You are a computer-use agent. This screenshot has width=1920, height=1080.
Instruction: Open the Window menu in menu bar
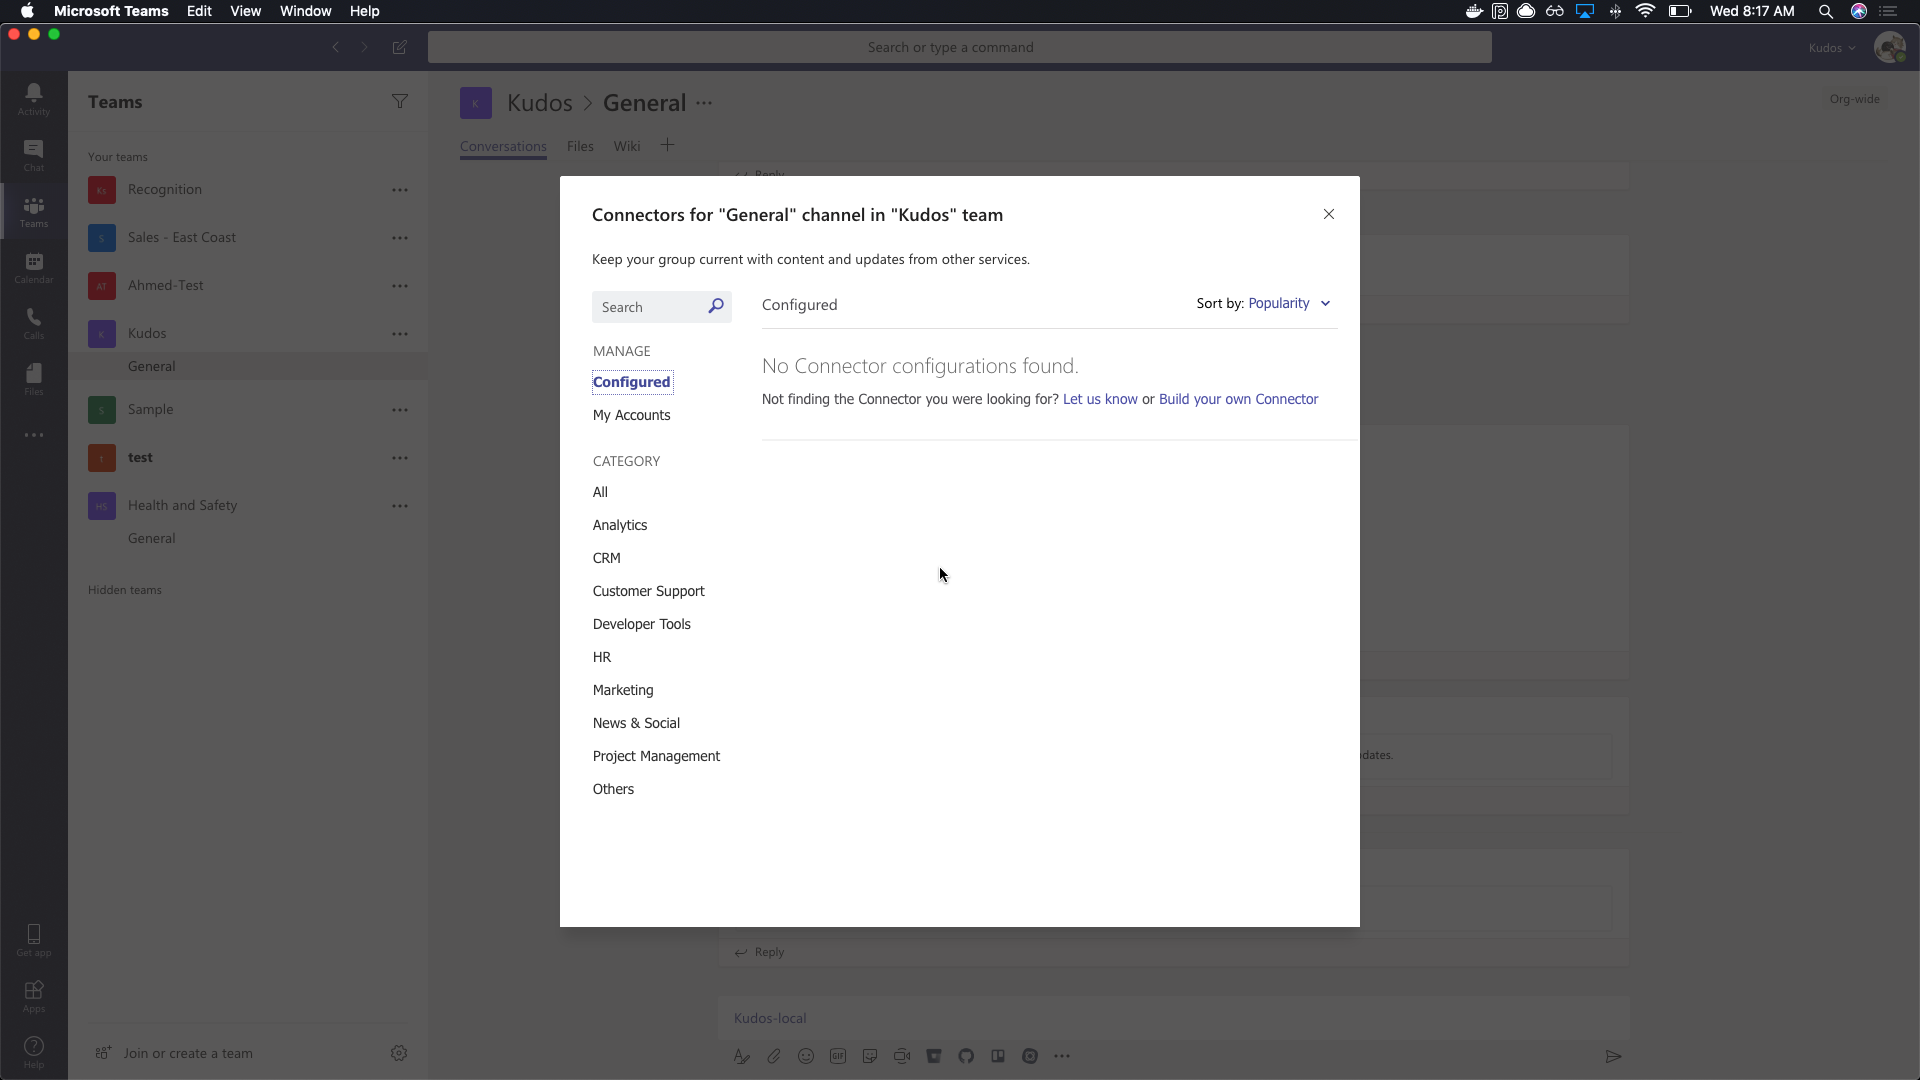coord(305,11)
